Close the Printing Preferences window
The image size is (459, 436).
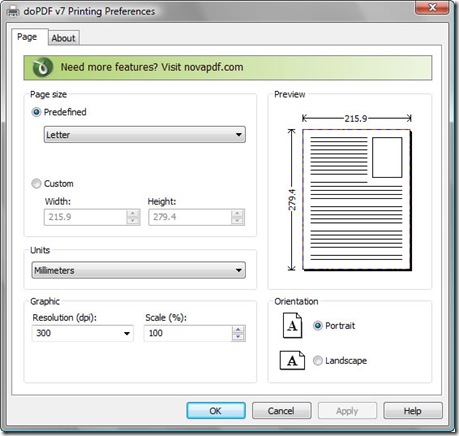pos(432,7)
